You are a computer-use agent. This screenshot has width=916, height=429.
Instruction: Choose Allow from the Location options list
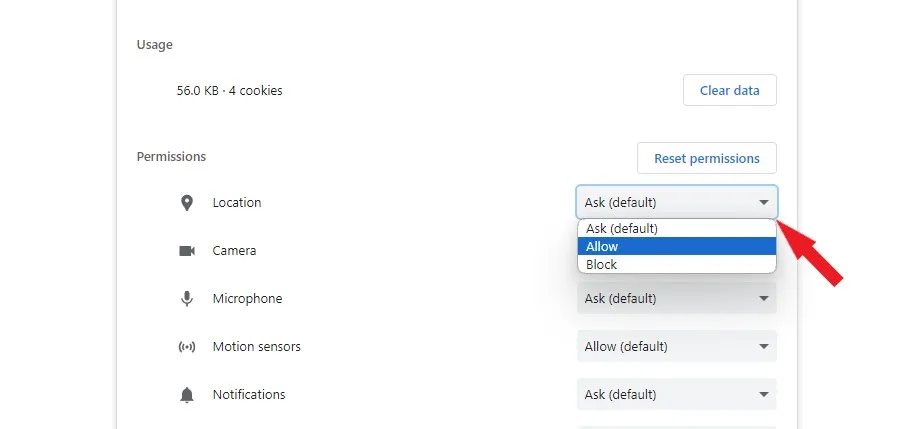pyautogui.click(x=676, y=246)
